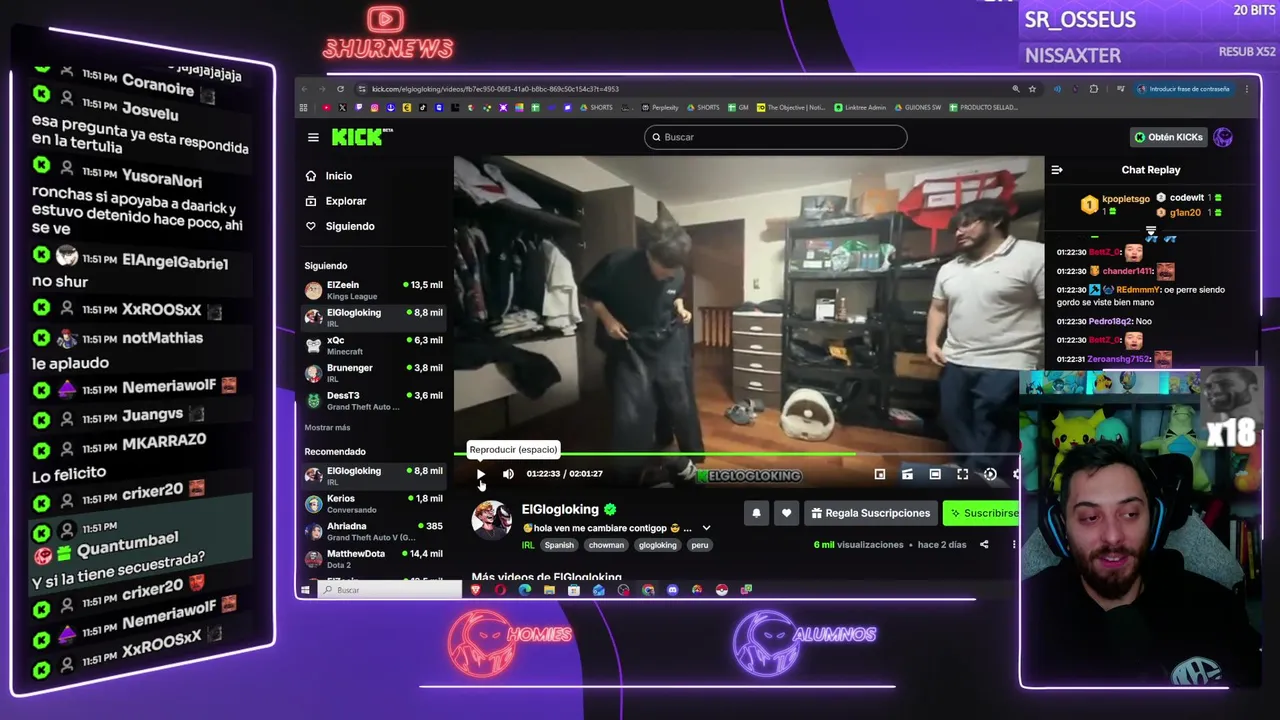Open the three-dot more options menu
The width and height of the screenshot is (1280, 720).
pos(1013,545)
